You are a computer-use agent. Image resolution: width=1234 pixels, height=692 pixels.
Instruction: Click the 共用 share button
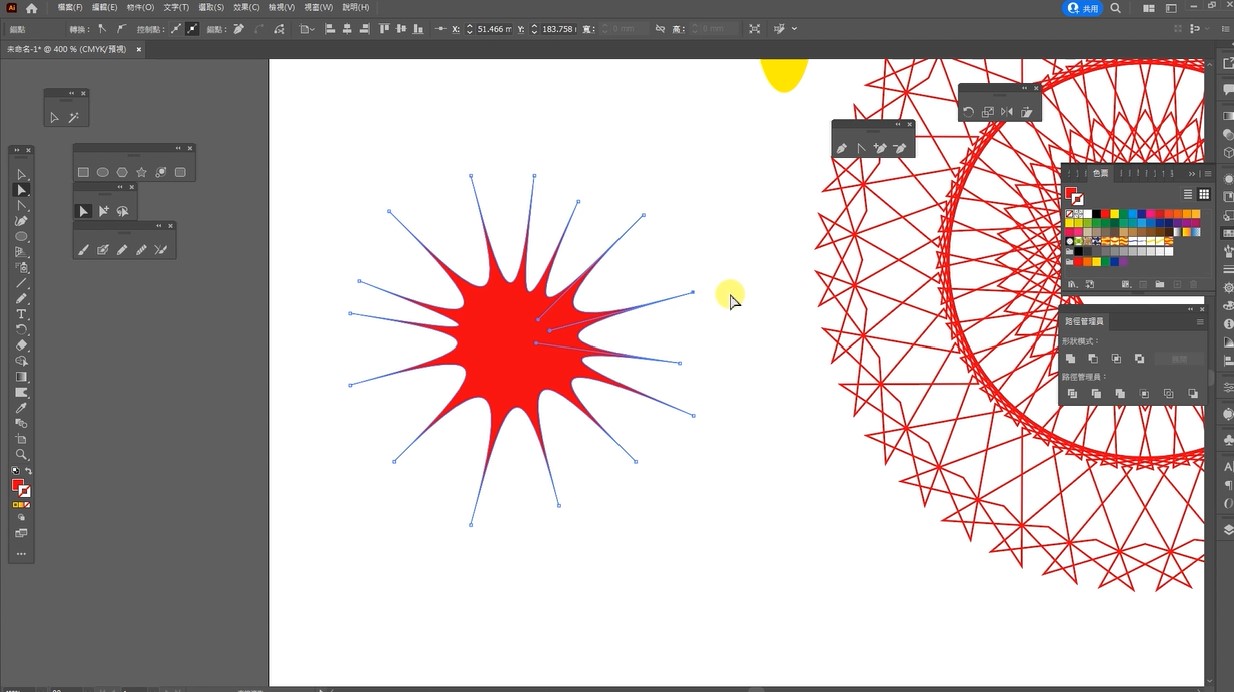coord(1083,8)
